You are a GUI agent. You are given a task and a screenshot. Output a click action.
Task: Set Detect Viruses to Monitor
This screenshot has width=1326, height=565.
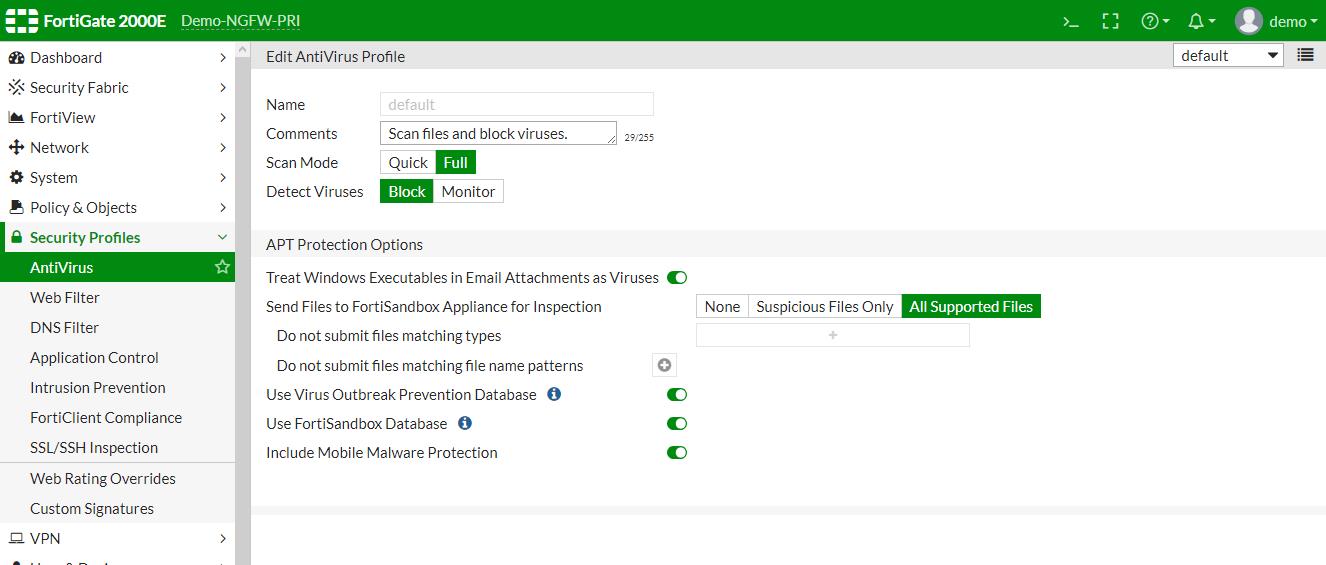point(468,191)
